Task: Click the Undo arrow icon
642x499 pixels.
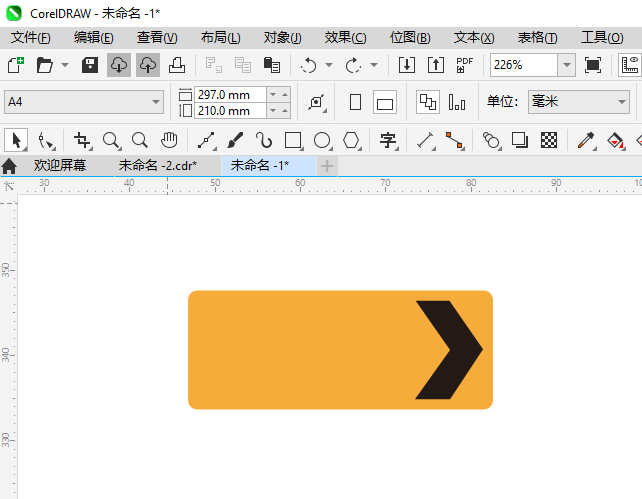Action: coord(308,65)
